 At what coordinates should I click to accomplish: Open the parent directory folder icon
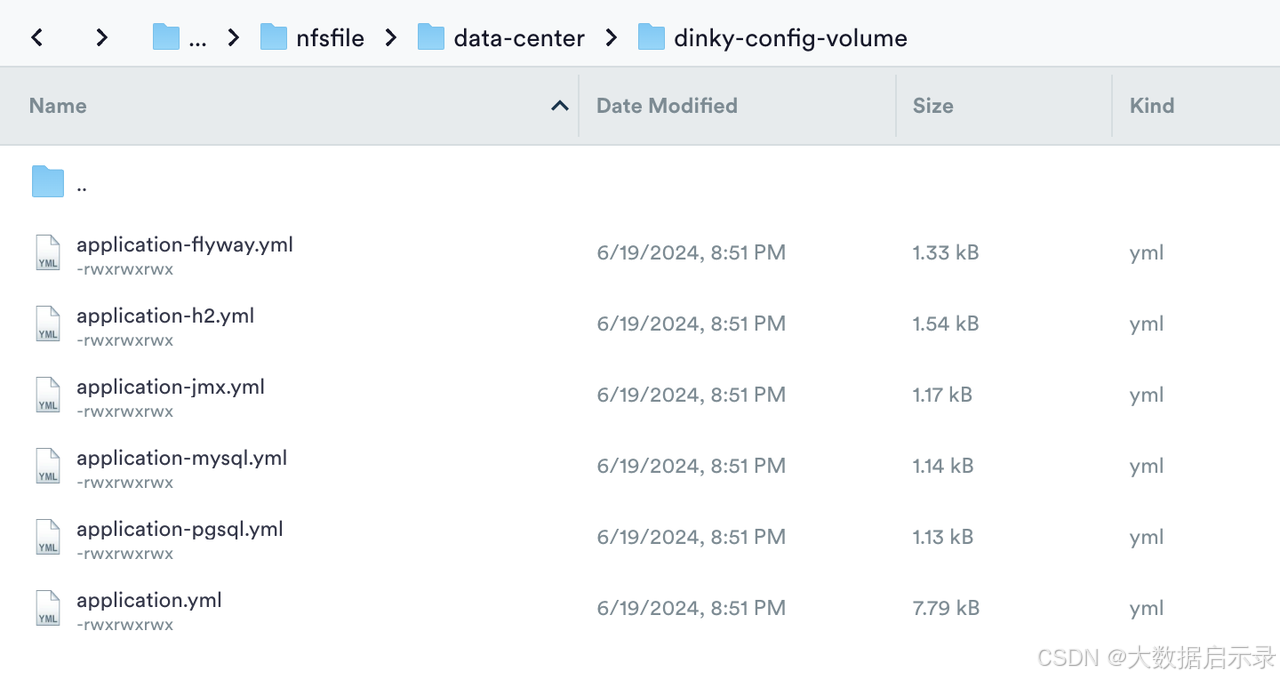pyautogui.click(x=48, y=182)
